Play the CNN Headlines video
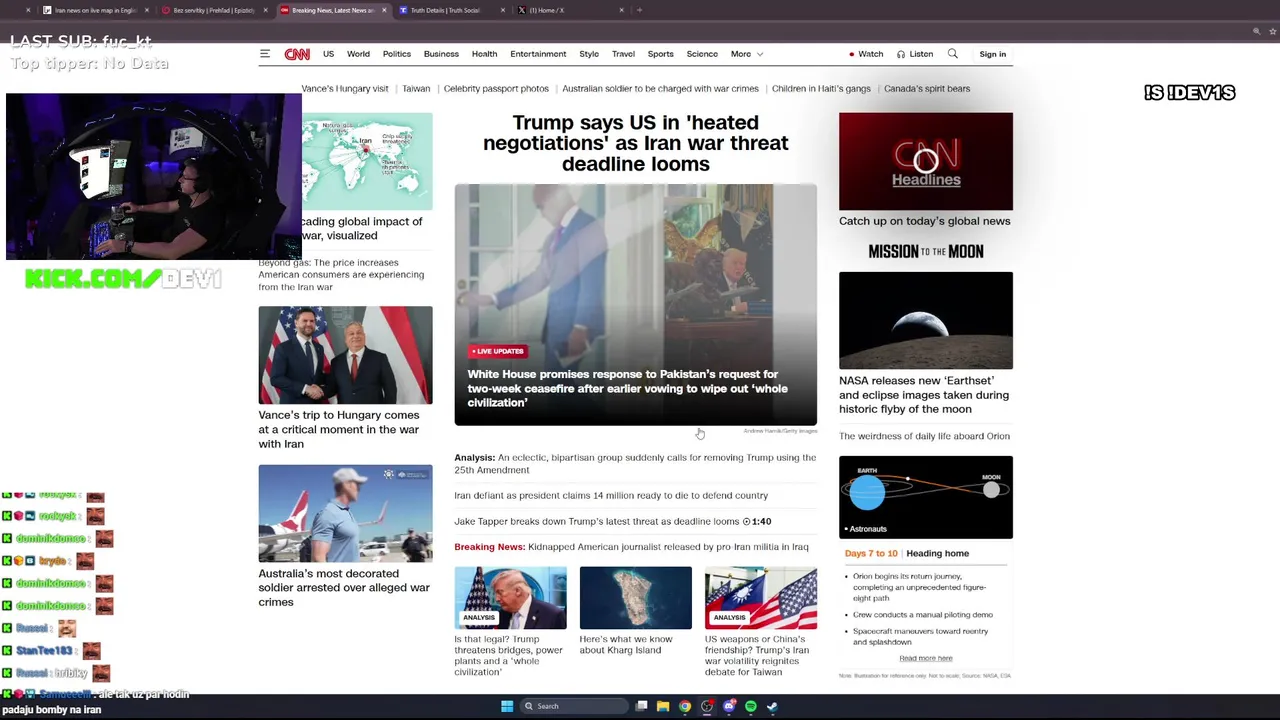 point(926,161)
